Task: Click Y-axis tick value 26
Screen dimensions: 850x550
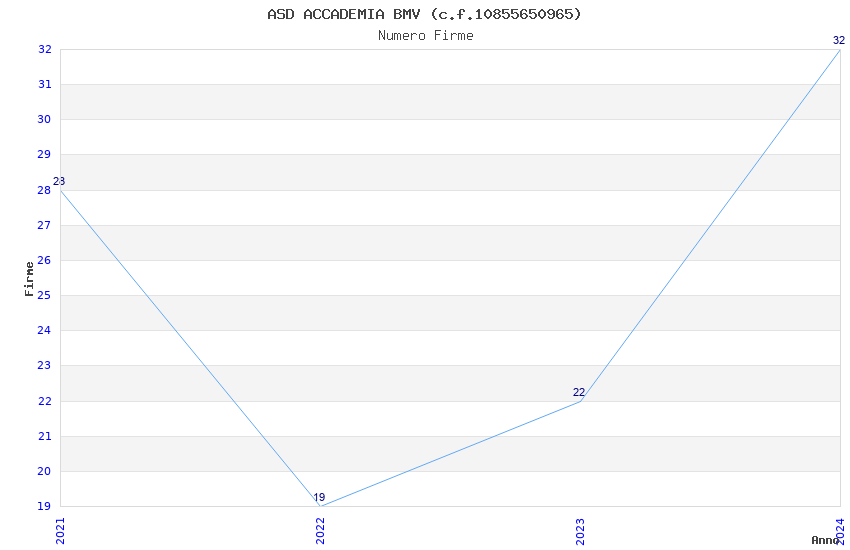Action: (x=44, y=261)
